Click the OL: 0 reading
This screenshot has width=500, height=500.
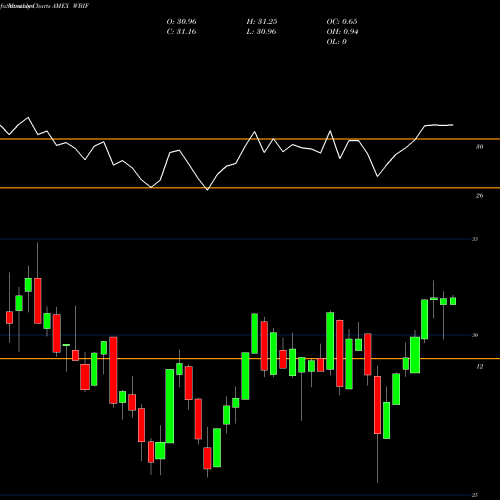[x=336, y=42]
